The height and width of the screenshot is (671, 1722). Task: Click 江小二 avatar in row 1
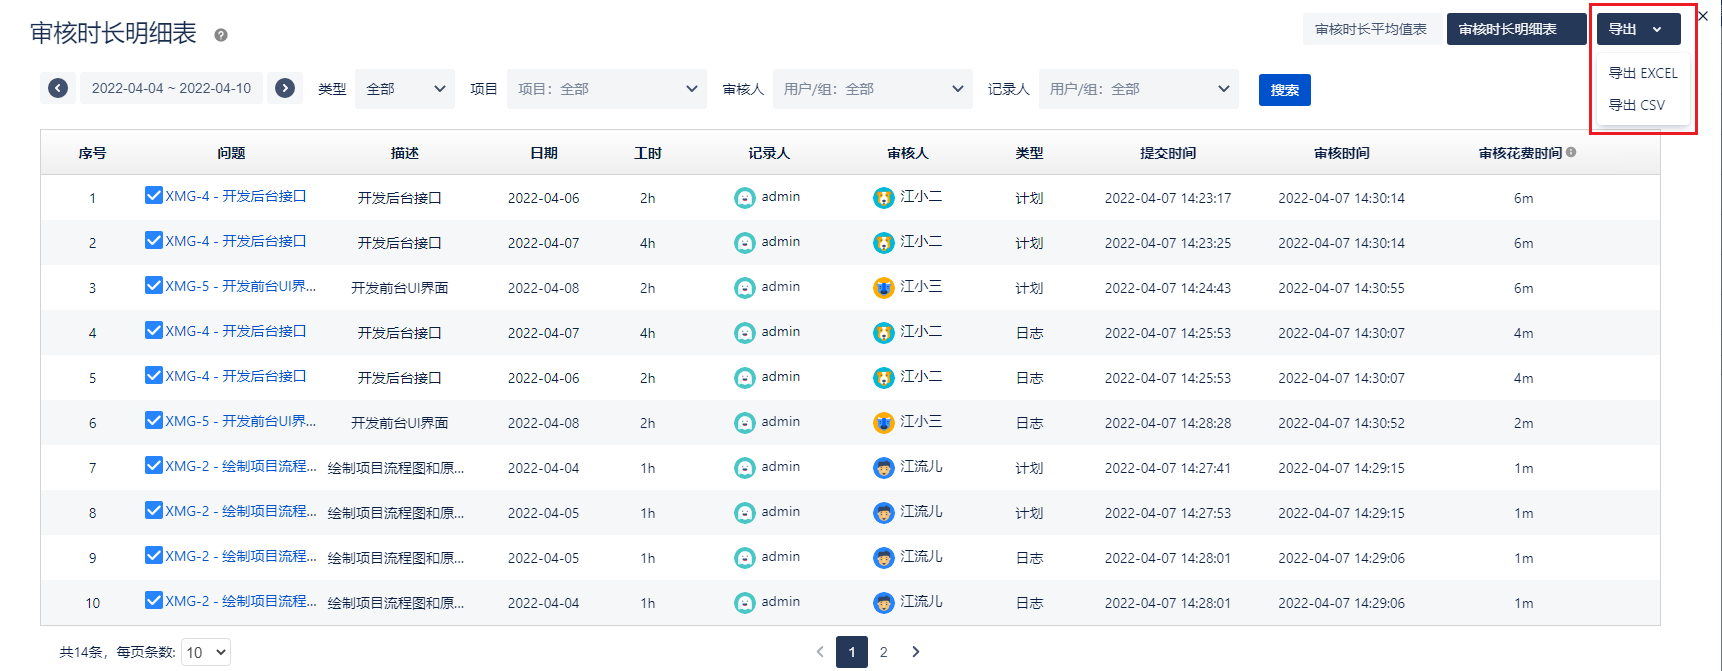click(883, 198)
